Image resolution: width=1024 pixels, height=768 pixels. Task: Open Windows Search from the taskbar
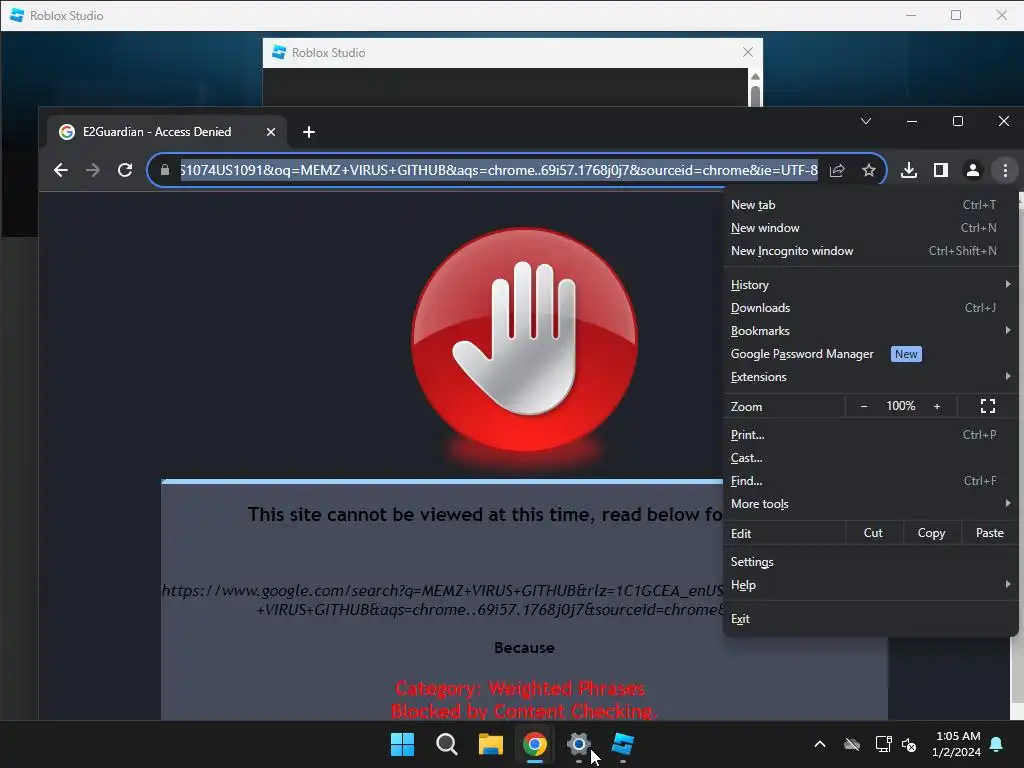coord(447,744)
